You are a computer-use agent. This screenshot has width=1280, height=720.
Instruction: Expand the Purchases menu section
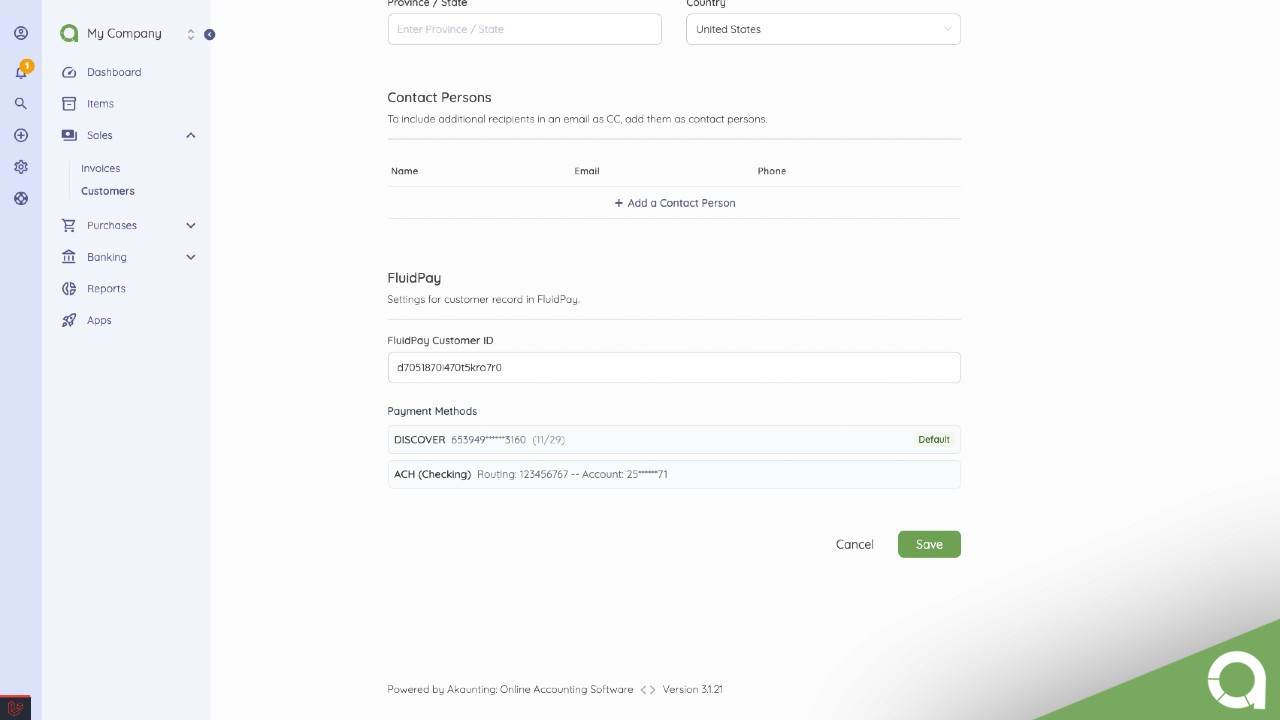[190, 225]
